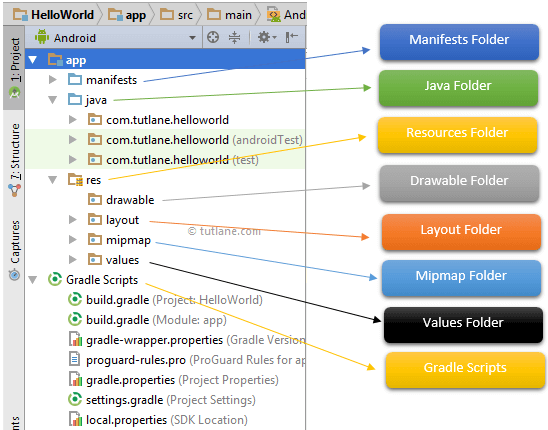
Task: Click the HelloWorld breadcrumb
Action: pyautogui.click(x=53, y=15)
